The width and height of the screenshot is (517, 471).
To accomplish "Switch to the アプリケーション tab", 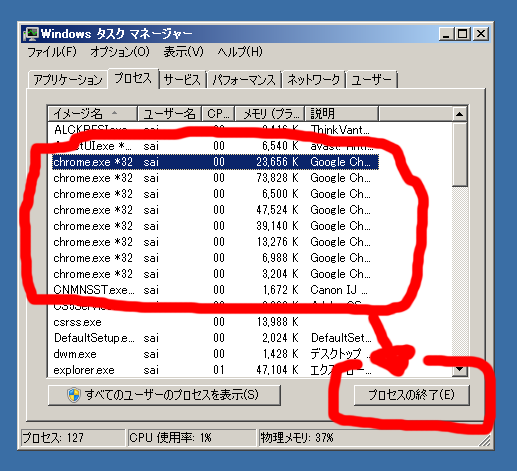I will point(68,80).
